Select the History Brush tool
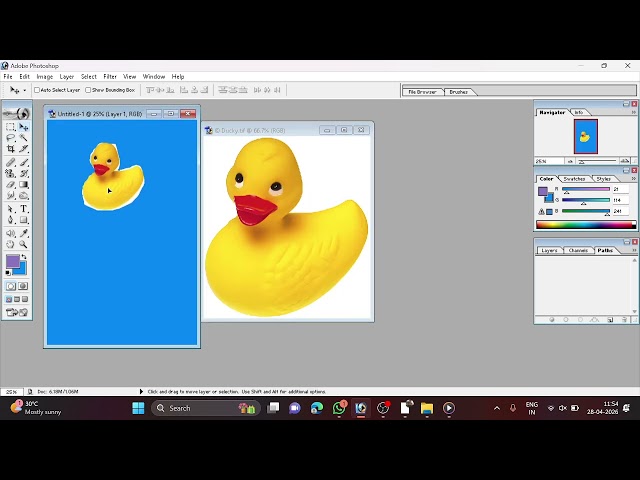 point(24,173)
